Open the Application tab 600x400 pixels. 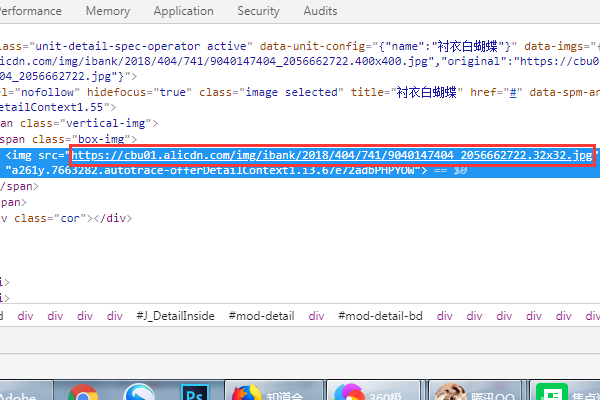point(184,11)
